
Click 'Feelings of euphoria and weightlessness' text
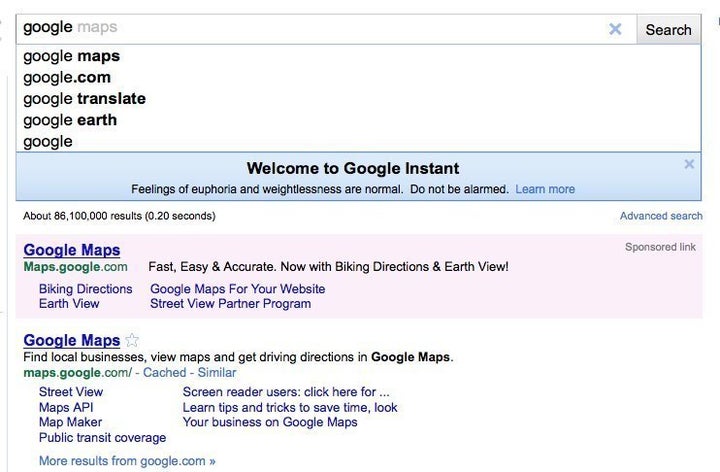(x=320, y=189)
